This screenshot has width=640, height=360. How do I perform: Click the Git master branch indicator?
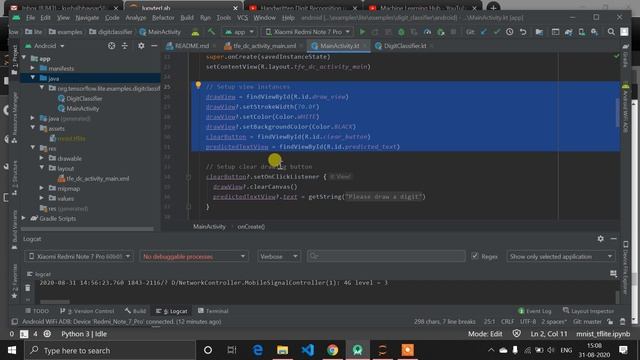click(587, 322)
